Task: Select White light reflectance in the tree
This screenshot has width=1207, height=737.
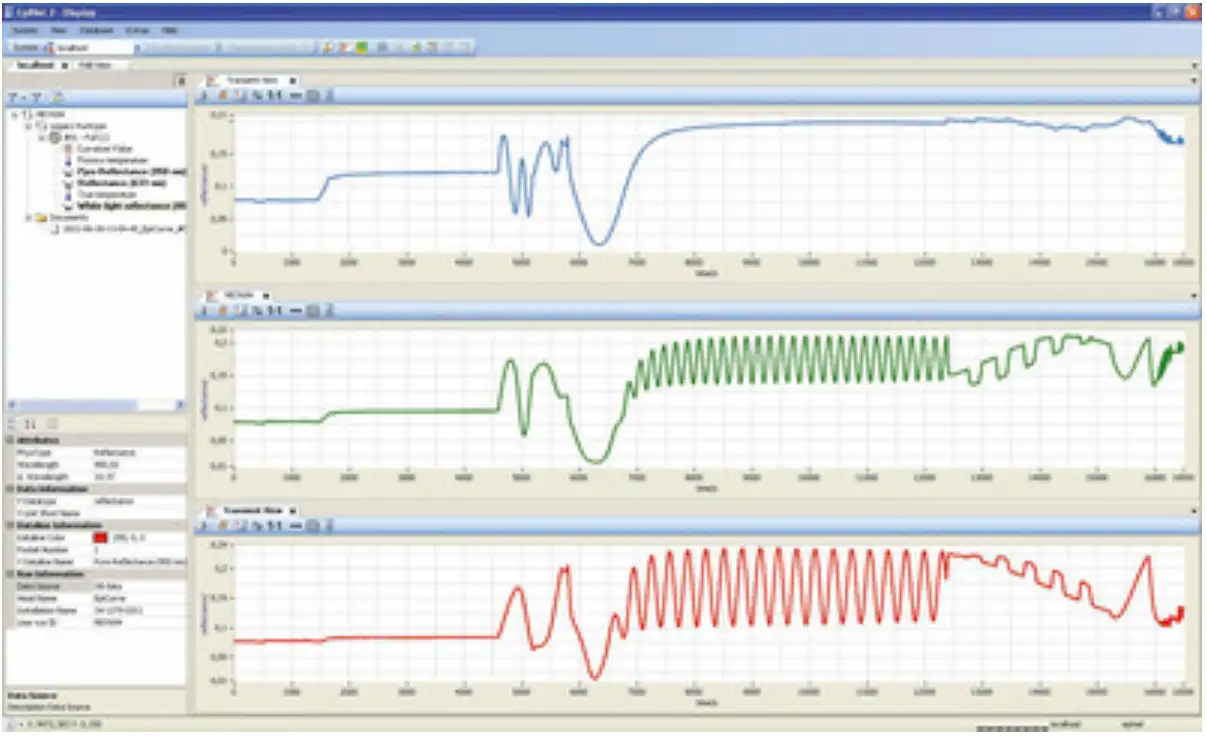Action: [132, 206]
